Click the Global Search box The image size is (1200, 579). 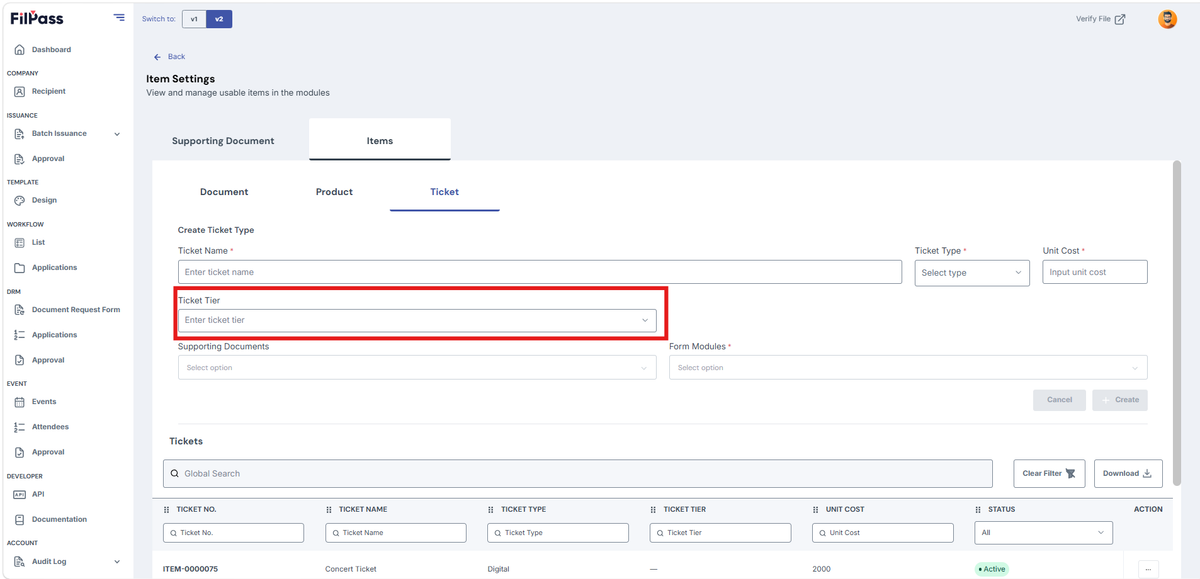(578, 473)
